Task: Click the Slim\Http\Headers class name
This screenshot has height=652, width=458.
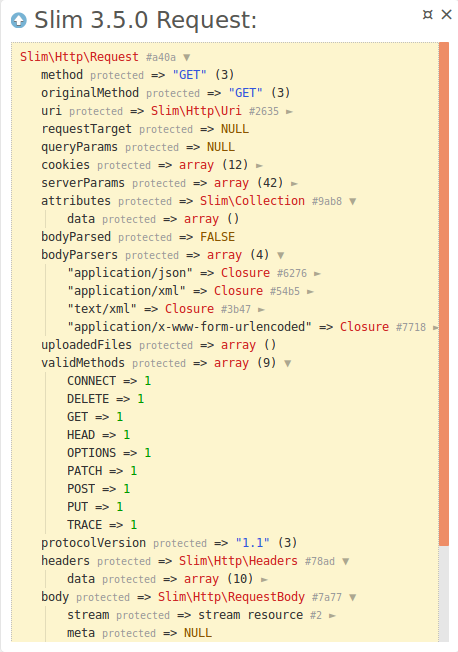Action: tap(238, 561)
